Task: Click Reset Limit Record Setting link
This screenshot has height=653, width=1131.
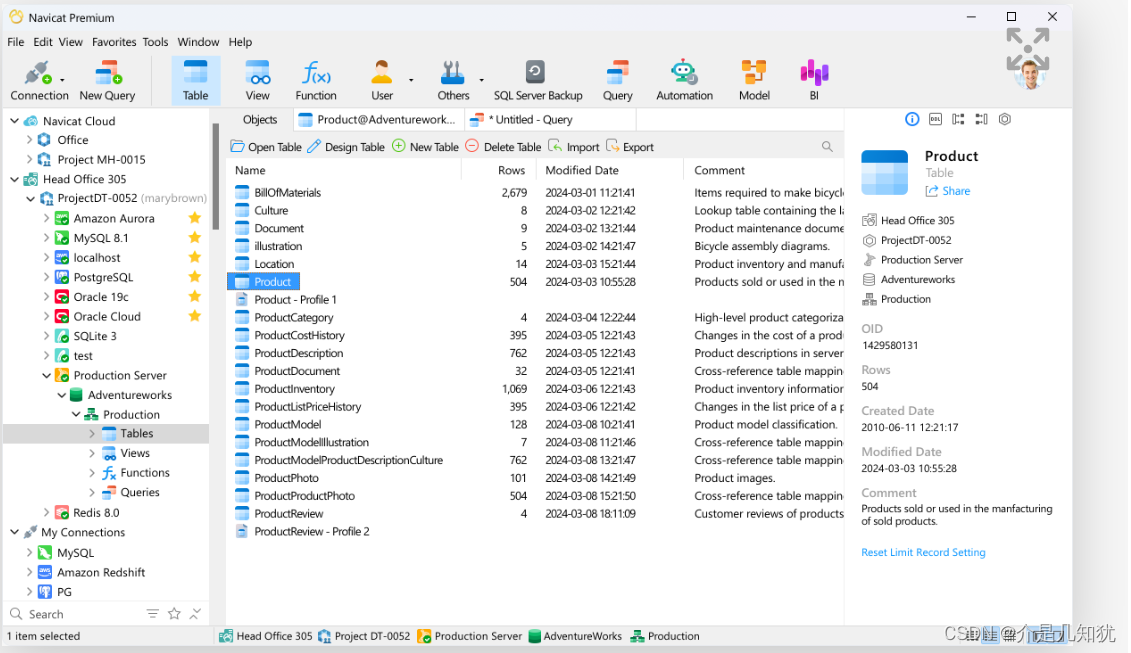Action: pos(923,552)
